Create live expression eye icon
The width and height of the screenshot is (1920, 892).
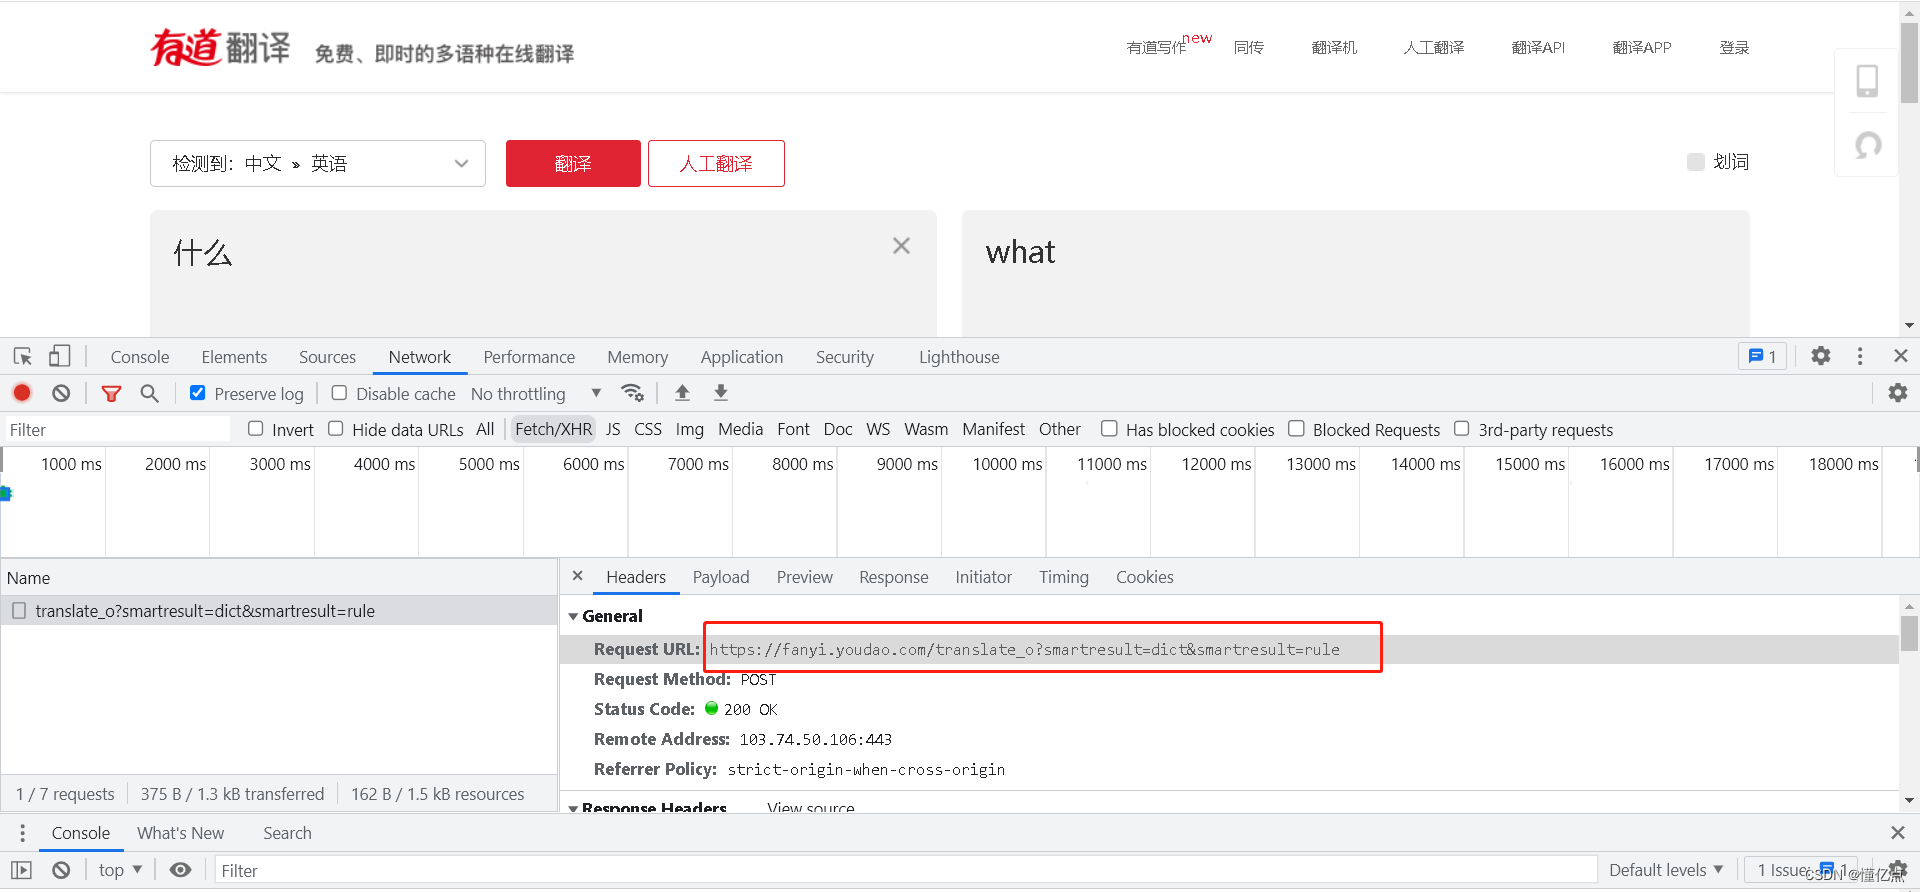point(180,870)
